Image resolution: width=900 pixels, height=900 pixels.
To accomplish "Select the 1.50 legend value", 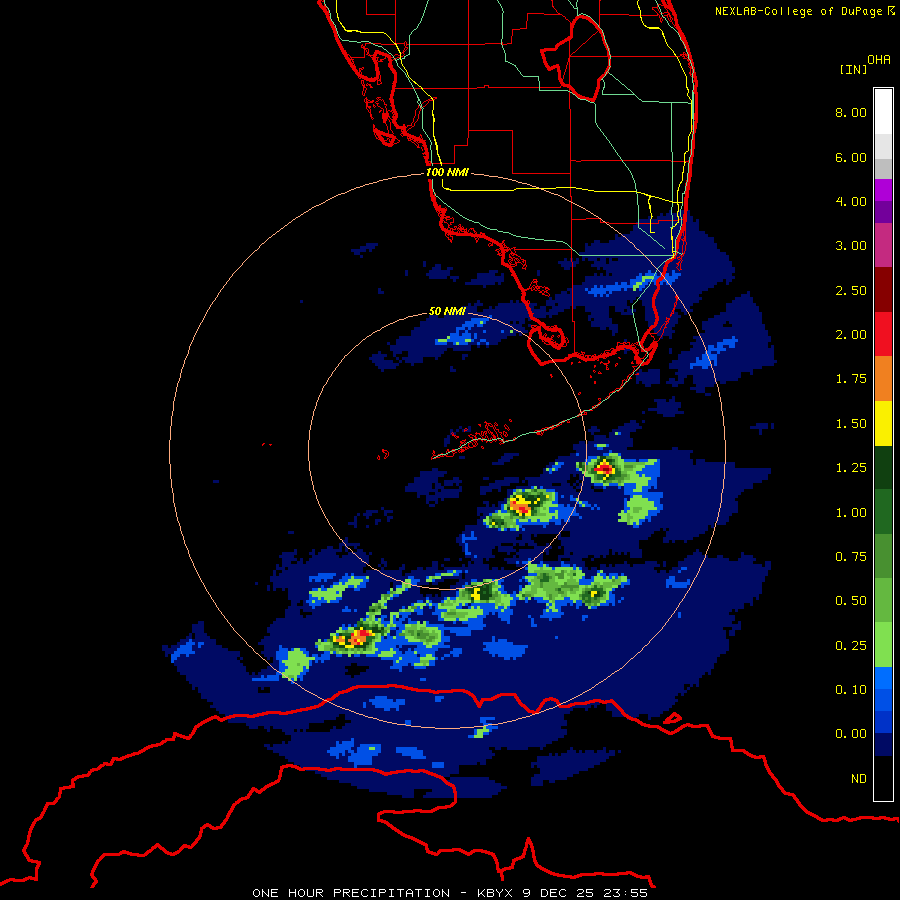I will tap(851, 424).
